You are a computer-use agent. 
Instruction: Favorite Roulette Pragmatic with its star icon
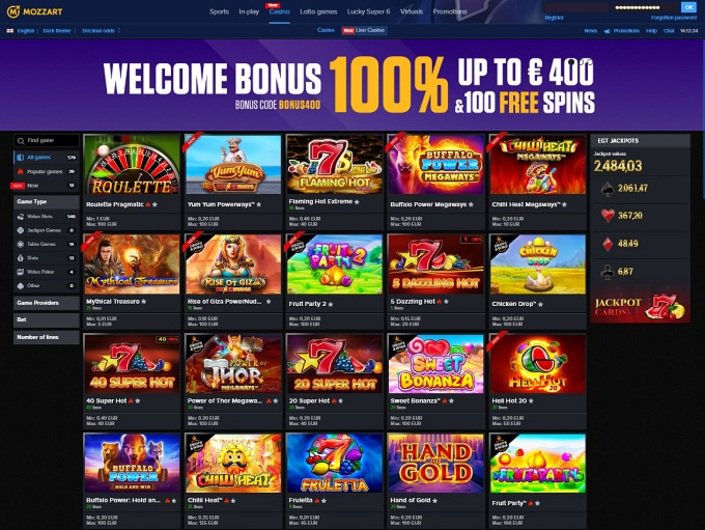point(155,204)
